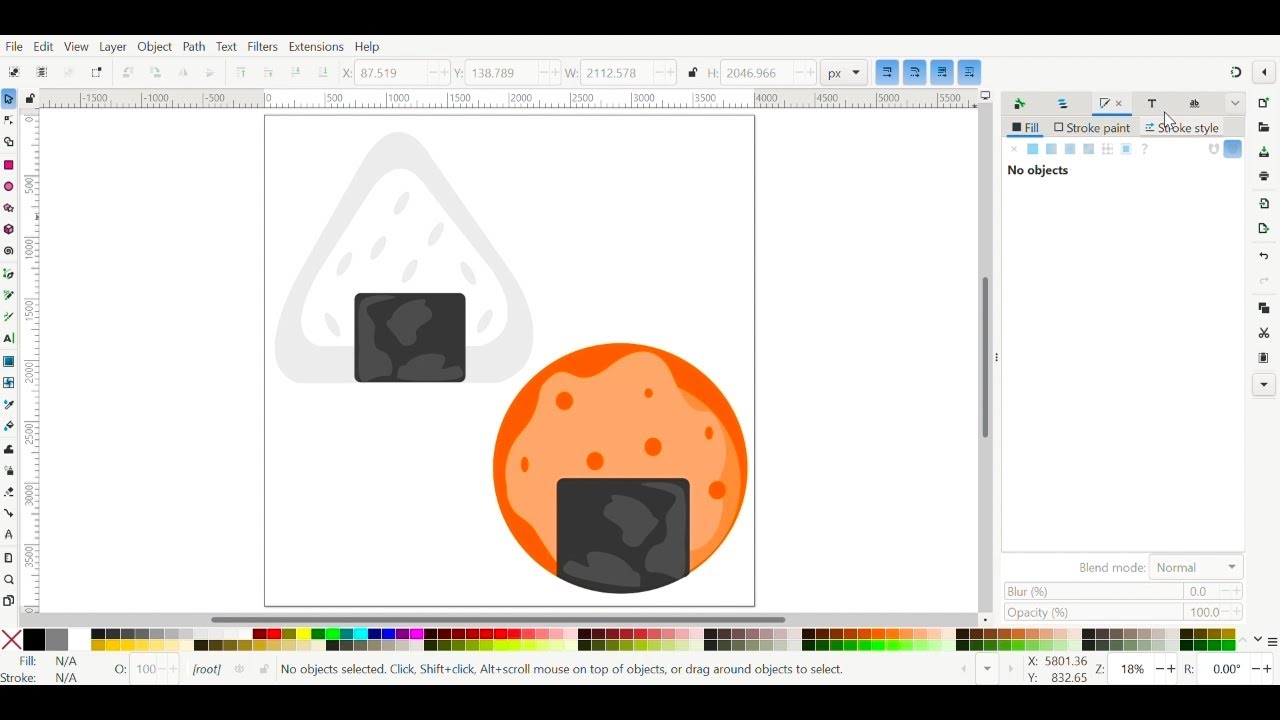The image size is (1280, 720).
Task: Select the Spray tool
Action: point(9,471)
